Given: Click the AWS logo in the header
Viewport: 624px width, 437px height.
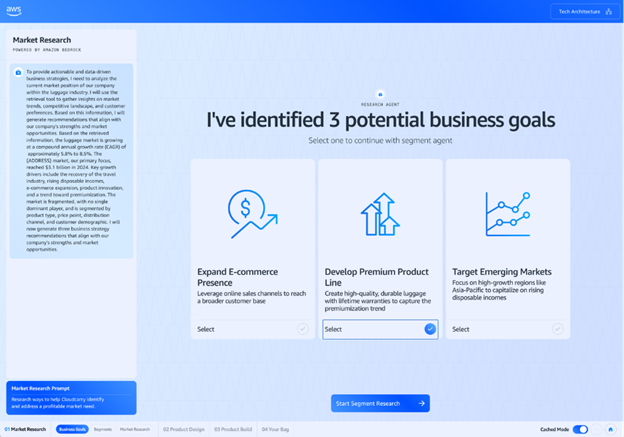Looking at the screenshot, I should click(x=14, y=11).
